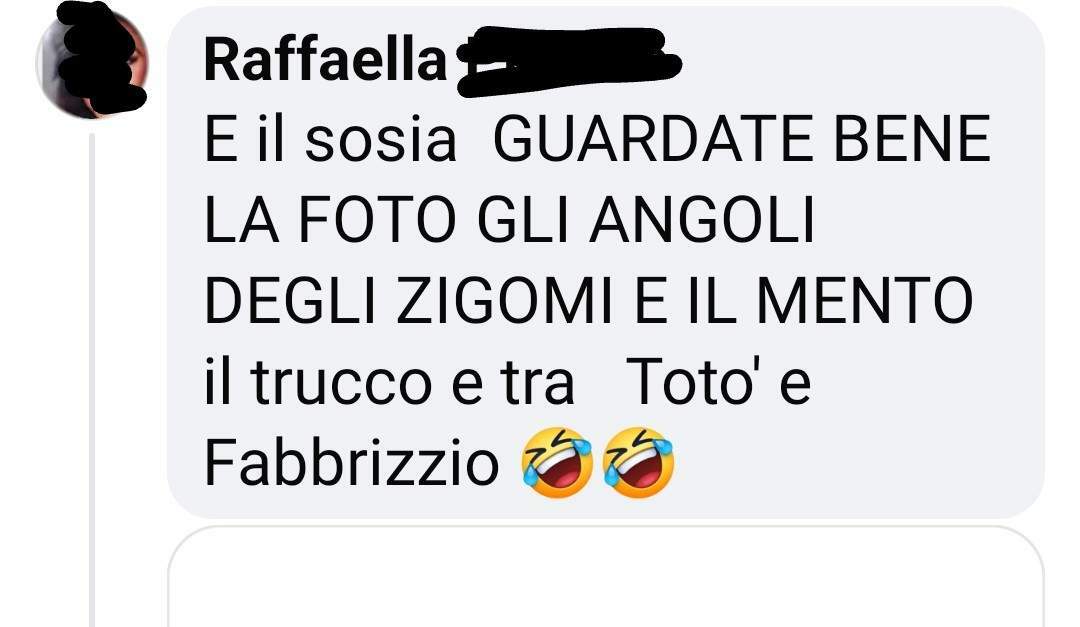The height and width of the screenshot is (627, 1080).
Task: Click empty area of comment bubble after emojis
Action: click(854, 463)
